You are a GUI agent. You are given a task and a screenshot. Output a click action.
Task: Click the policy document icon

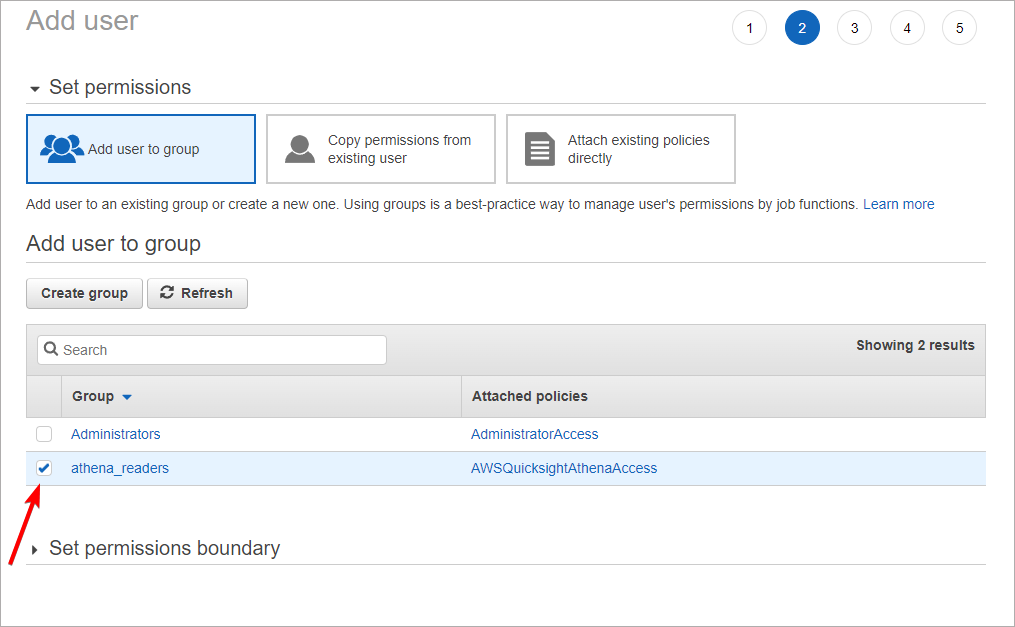tap(540, 149)
